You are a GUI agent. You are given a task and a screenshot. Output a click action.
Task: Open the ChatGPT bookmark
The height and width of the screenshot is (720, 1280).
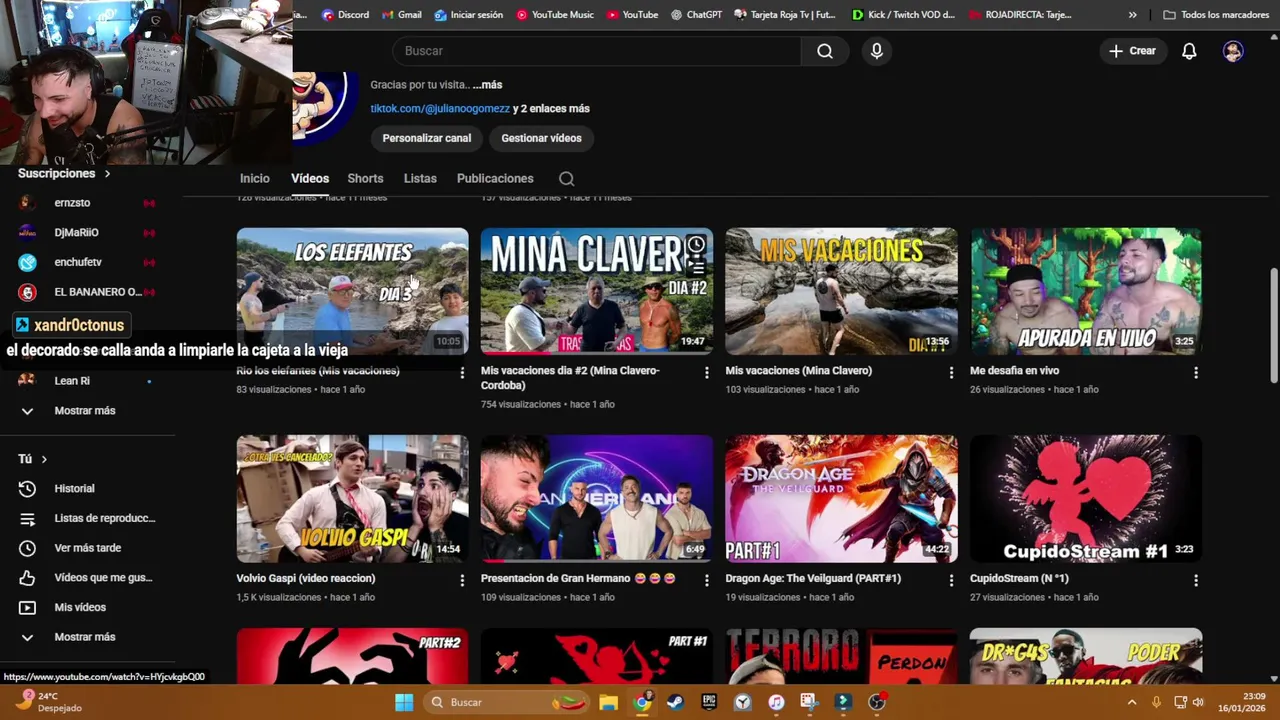696,15
